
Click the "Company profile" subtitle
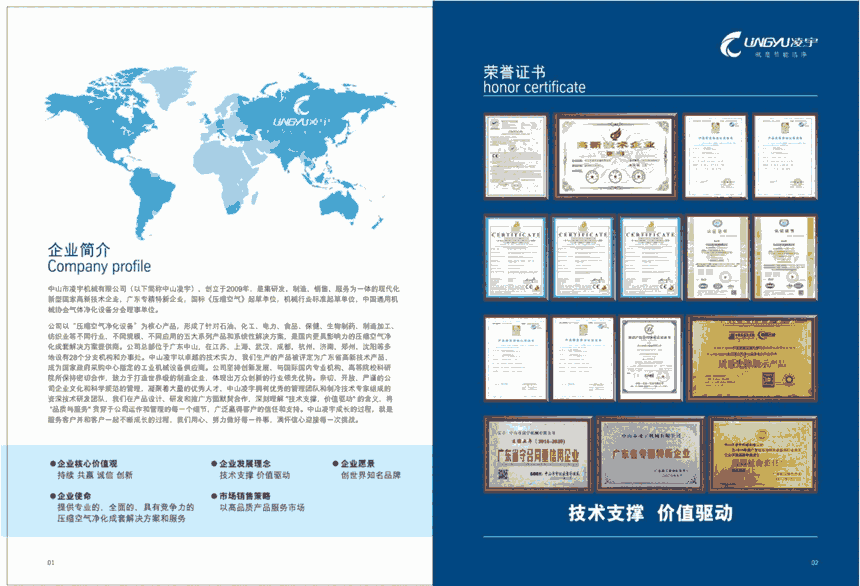pos(99,267)
